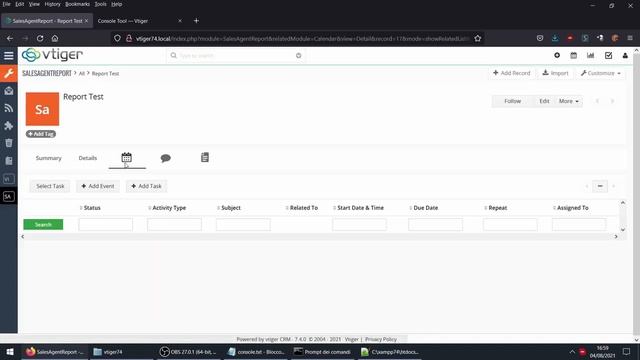Click the Edit button
Image resolution: width=640 pixels, height=360 pixels.
point(544,101)
